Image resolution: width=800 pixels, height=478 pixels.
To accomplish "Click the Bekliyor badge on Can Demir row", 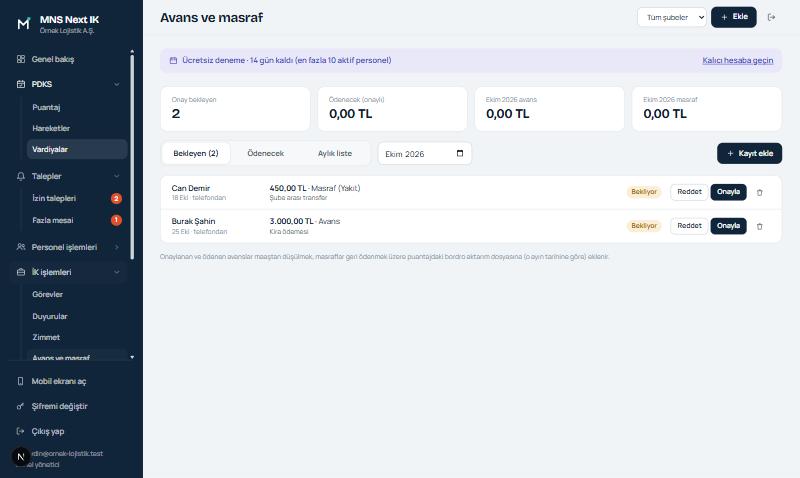I will pos(644,192).
